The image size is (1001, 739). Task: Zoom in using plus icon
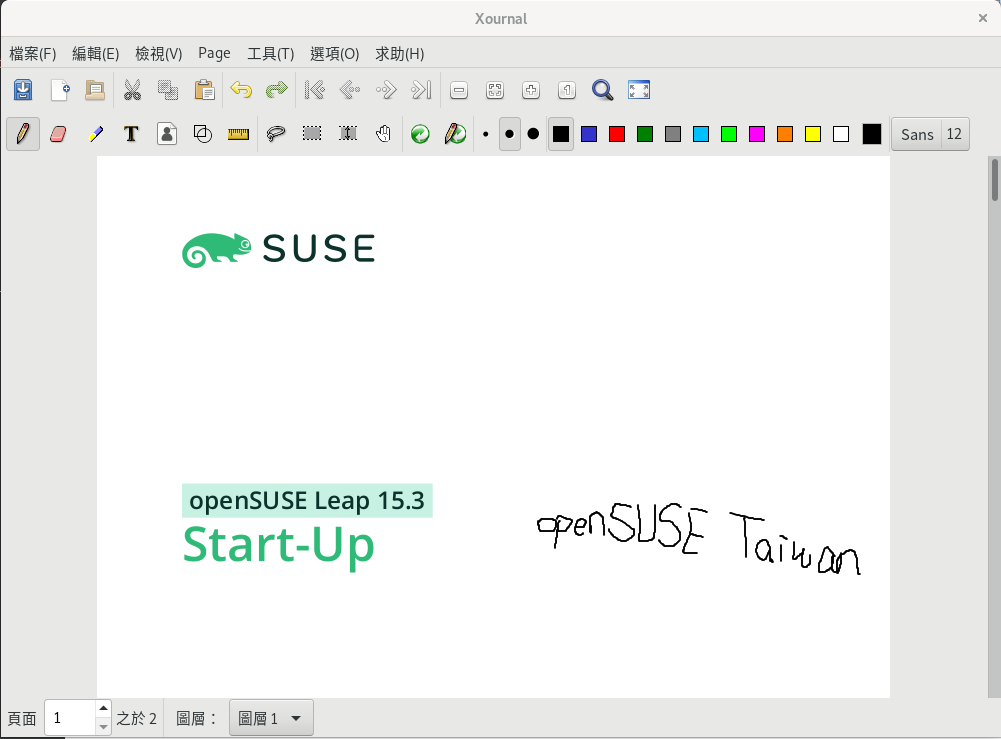click(x=531, y=90)
